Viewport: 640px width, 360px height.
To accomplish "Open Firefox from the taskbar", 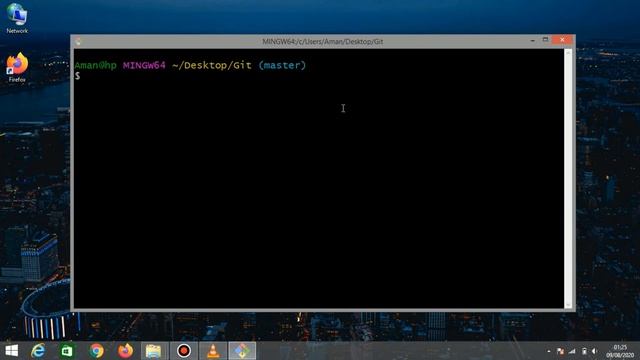I will point(126,351).
